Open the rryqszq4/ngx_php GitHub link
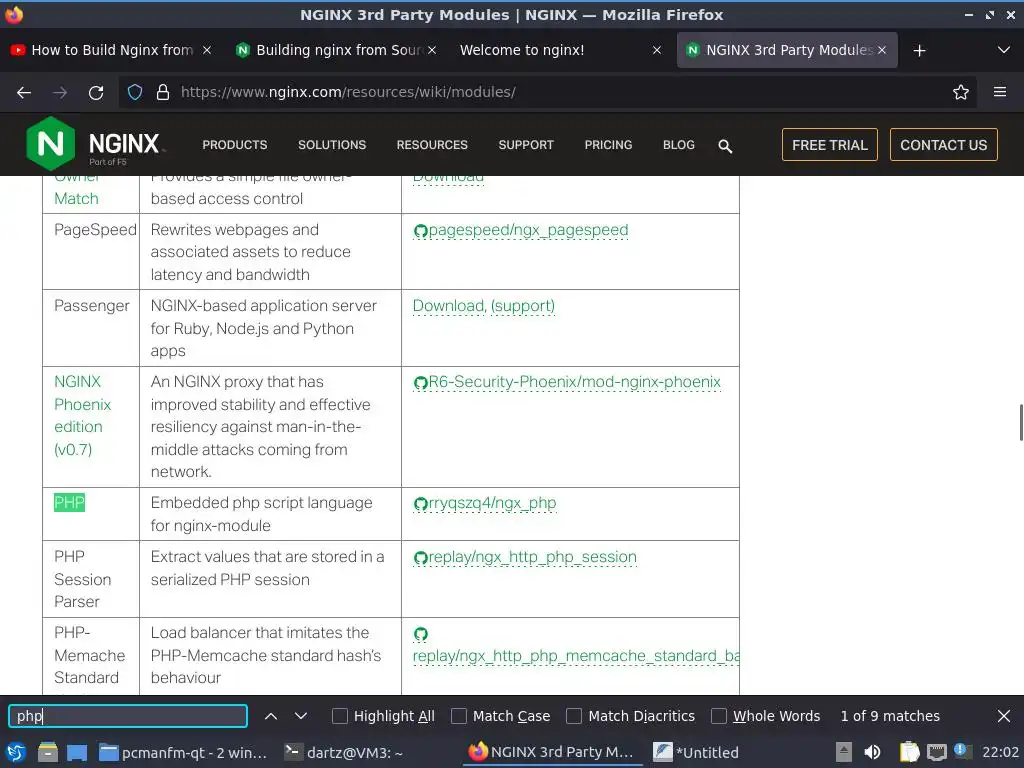The image size is (1024, 768). coord(485,503)
